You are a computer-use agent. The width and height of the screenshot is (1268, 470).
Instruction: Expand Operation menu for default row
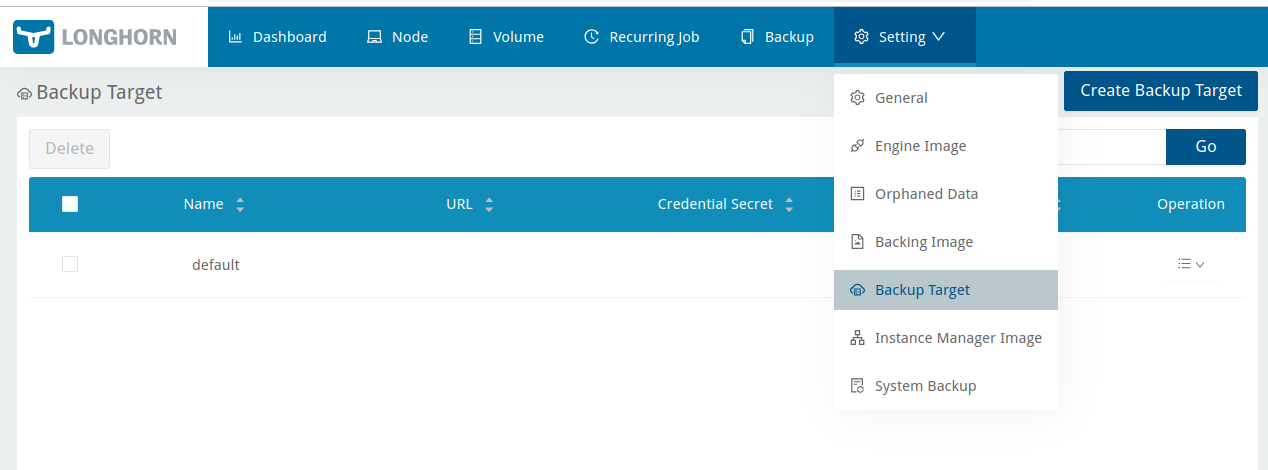tap(1190, 264)
